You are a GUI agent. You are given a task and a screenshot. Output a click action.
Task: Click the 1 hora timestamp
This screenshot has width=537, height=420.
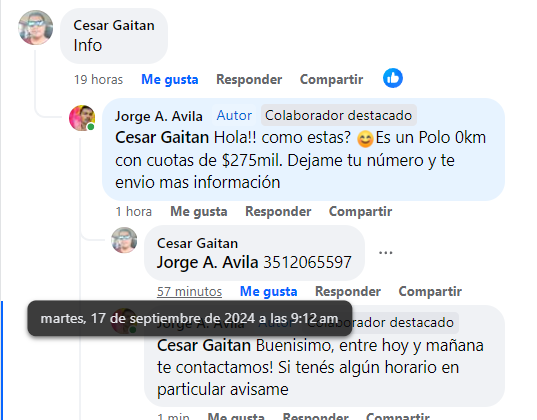click(x=134, y=211)
